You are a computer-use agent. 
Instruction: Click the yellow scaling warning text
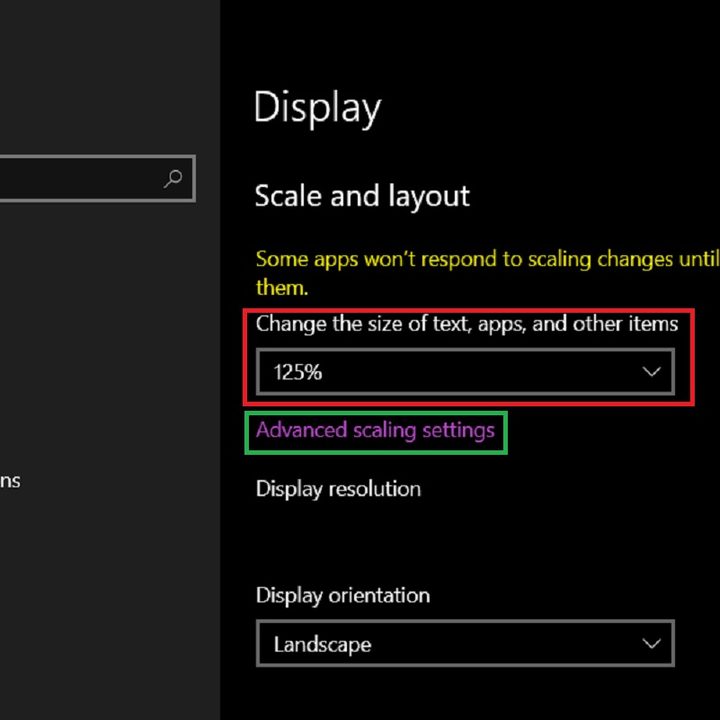pos(487,273)
